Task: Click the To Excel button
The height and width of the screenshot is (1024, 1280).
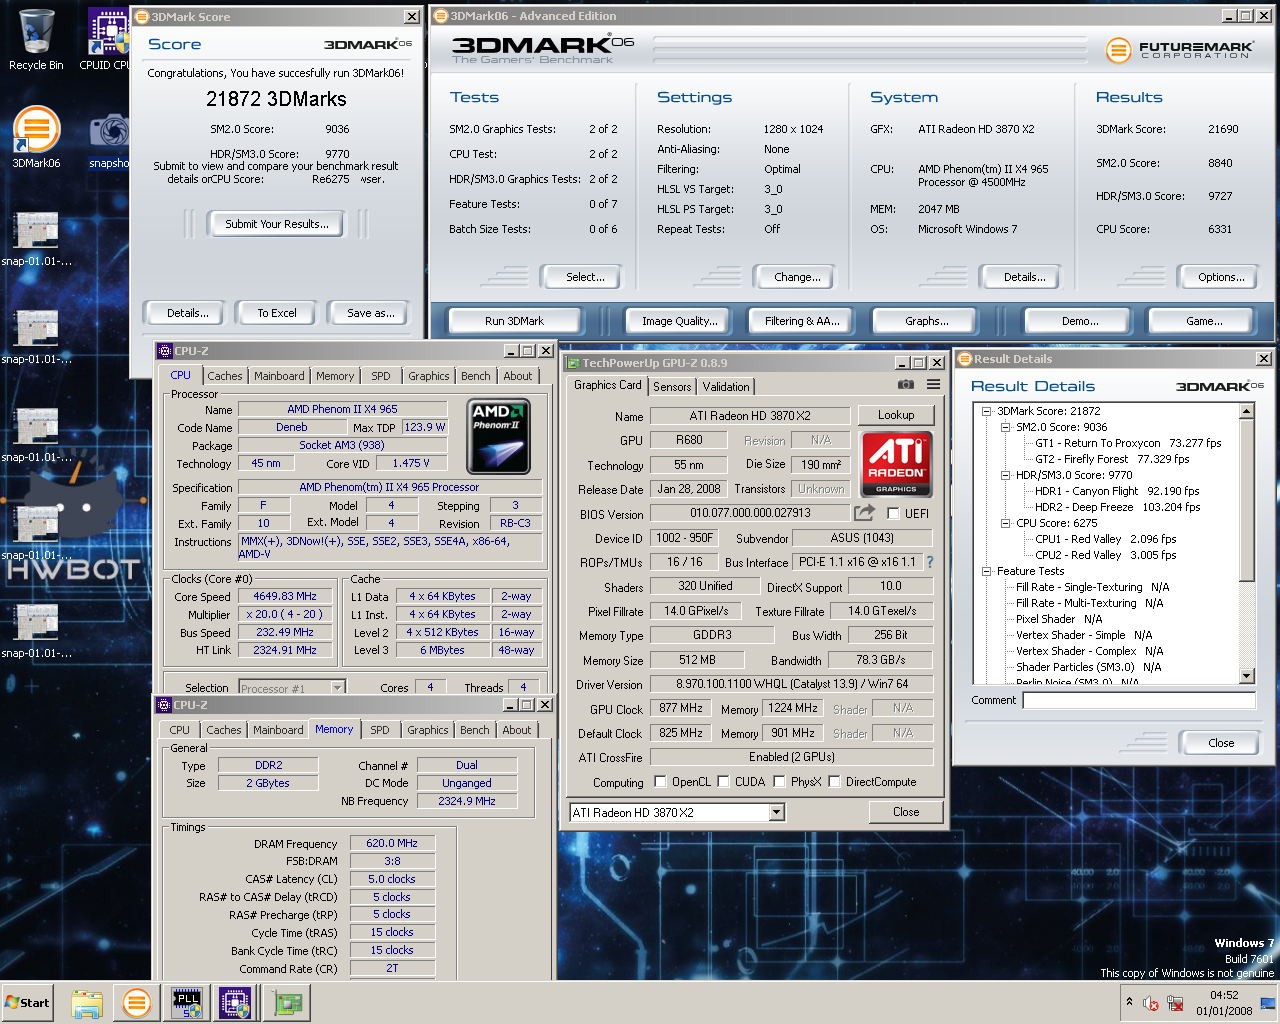Action: [x=277, y=313]
